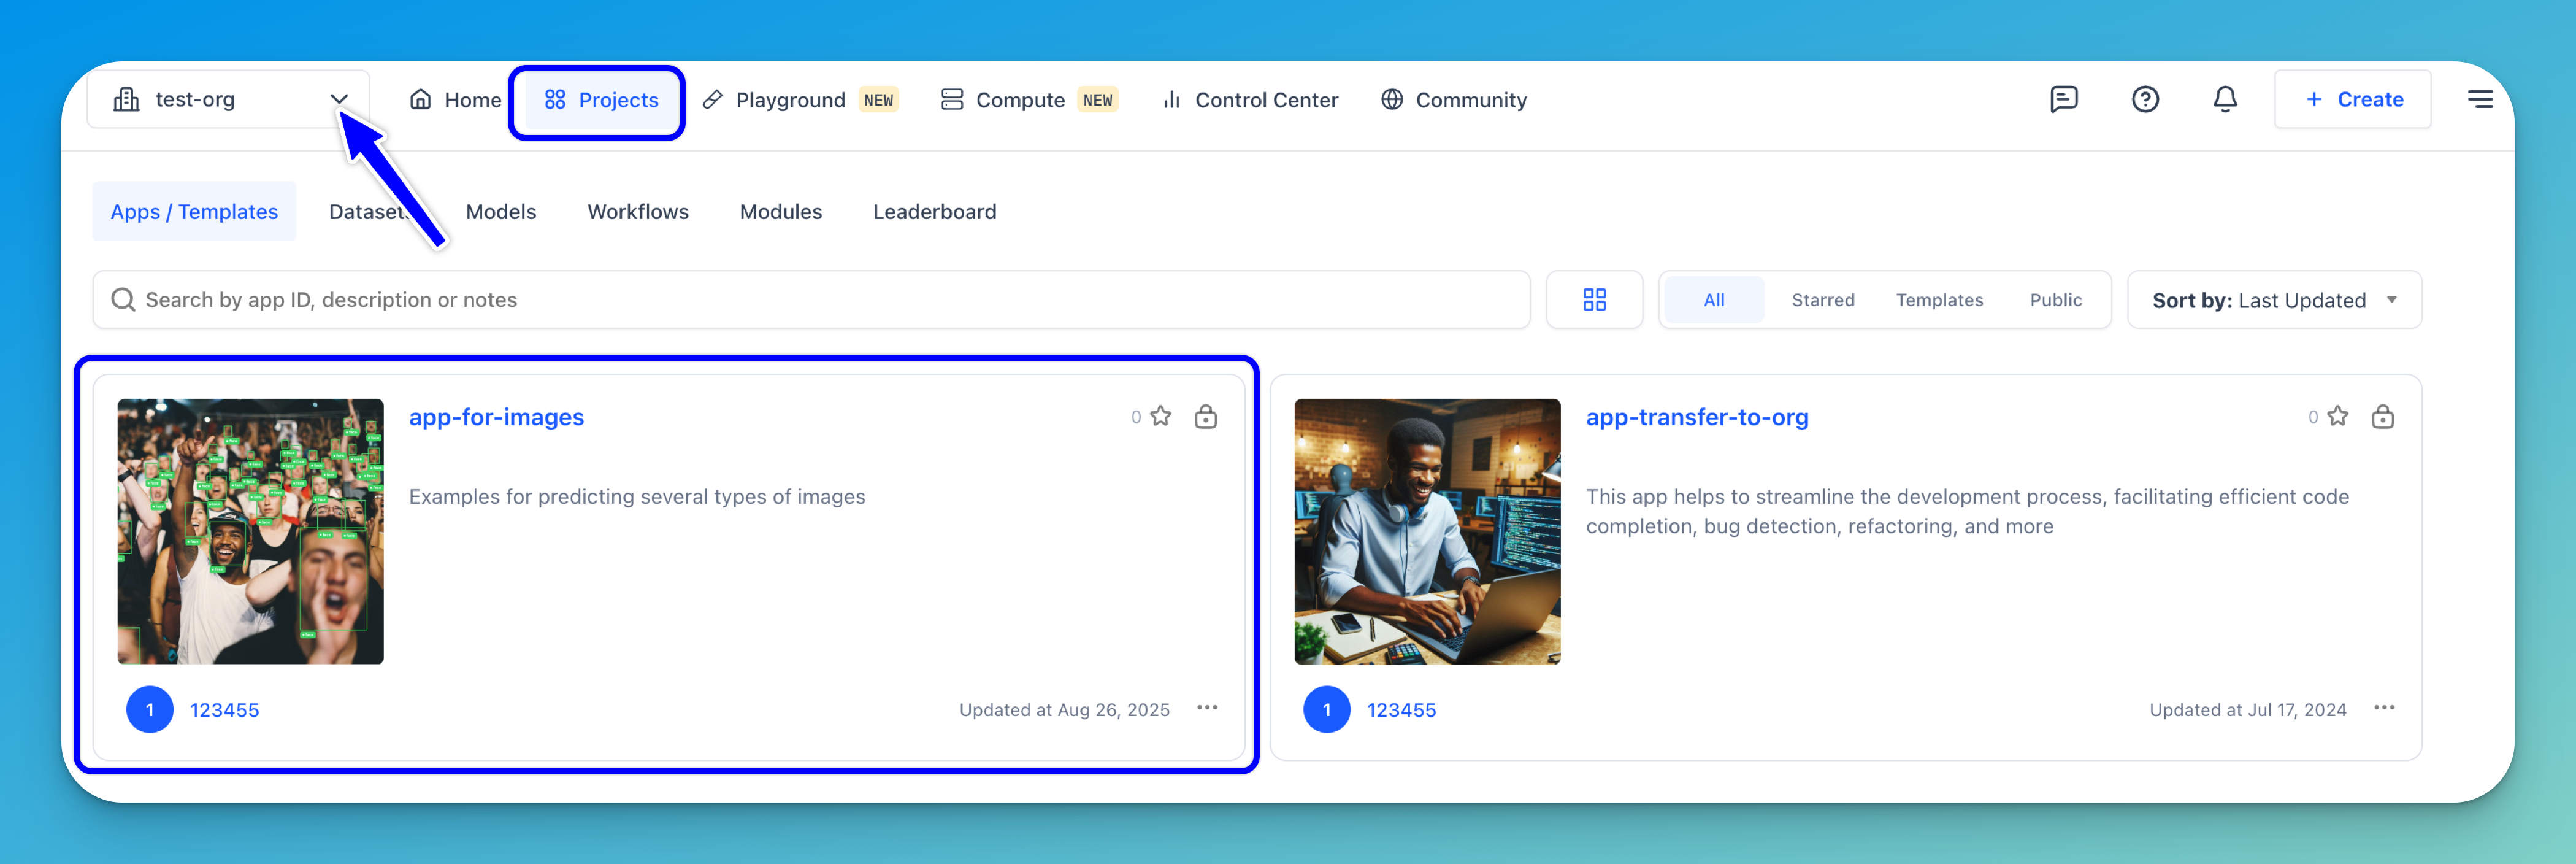Viewport: 2576px width, 864px height.
Task: Open the app-for-images thumbnail
Action: [250, 531]
